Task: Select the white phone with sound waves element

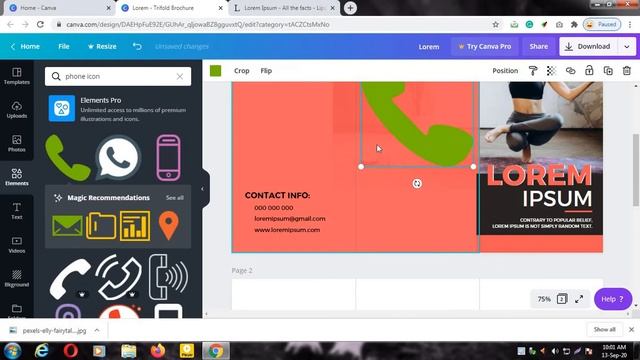Action: click(168, 277)
